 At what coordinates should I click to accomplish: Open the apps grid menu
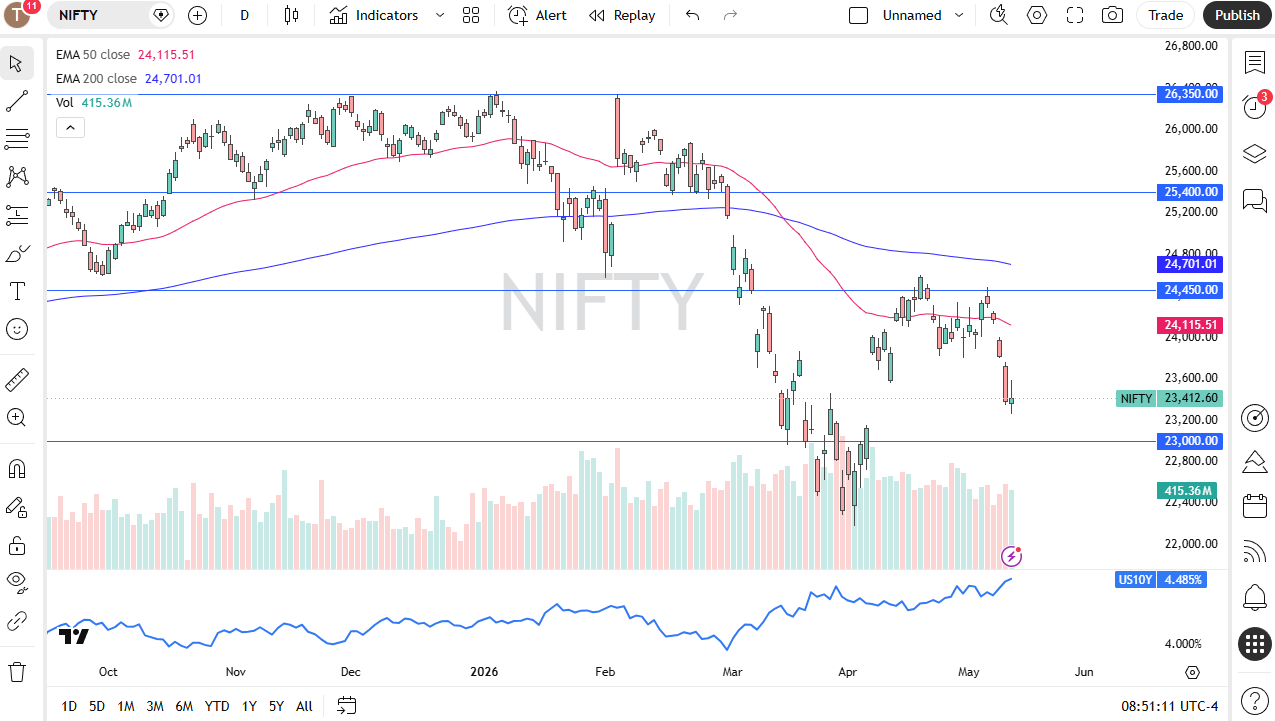1254,644
